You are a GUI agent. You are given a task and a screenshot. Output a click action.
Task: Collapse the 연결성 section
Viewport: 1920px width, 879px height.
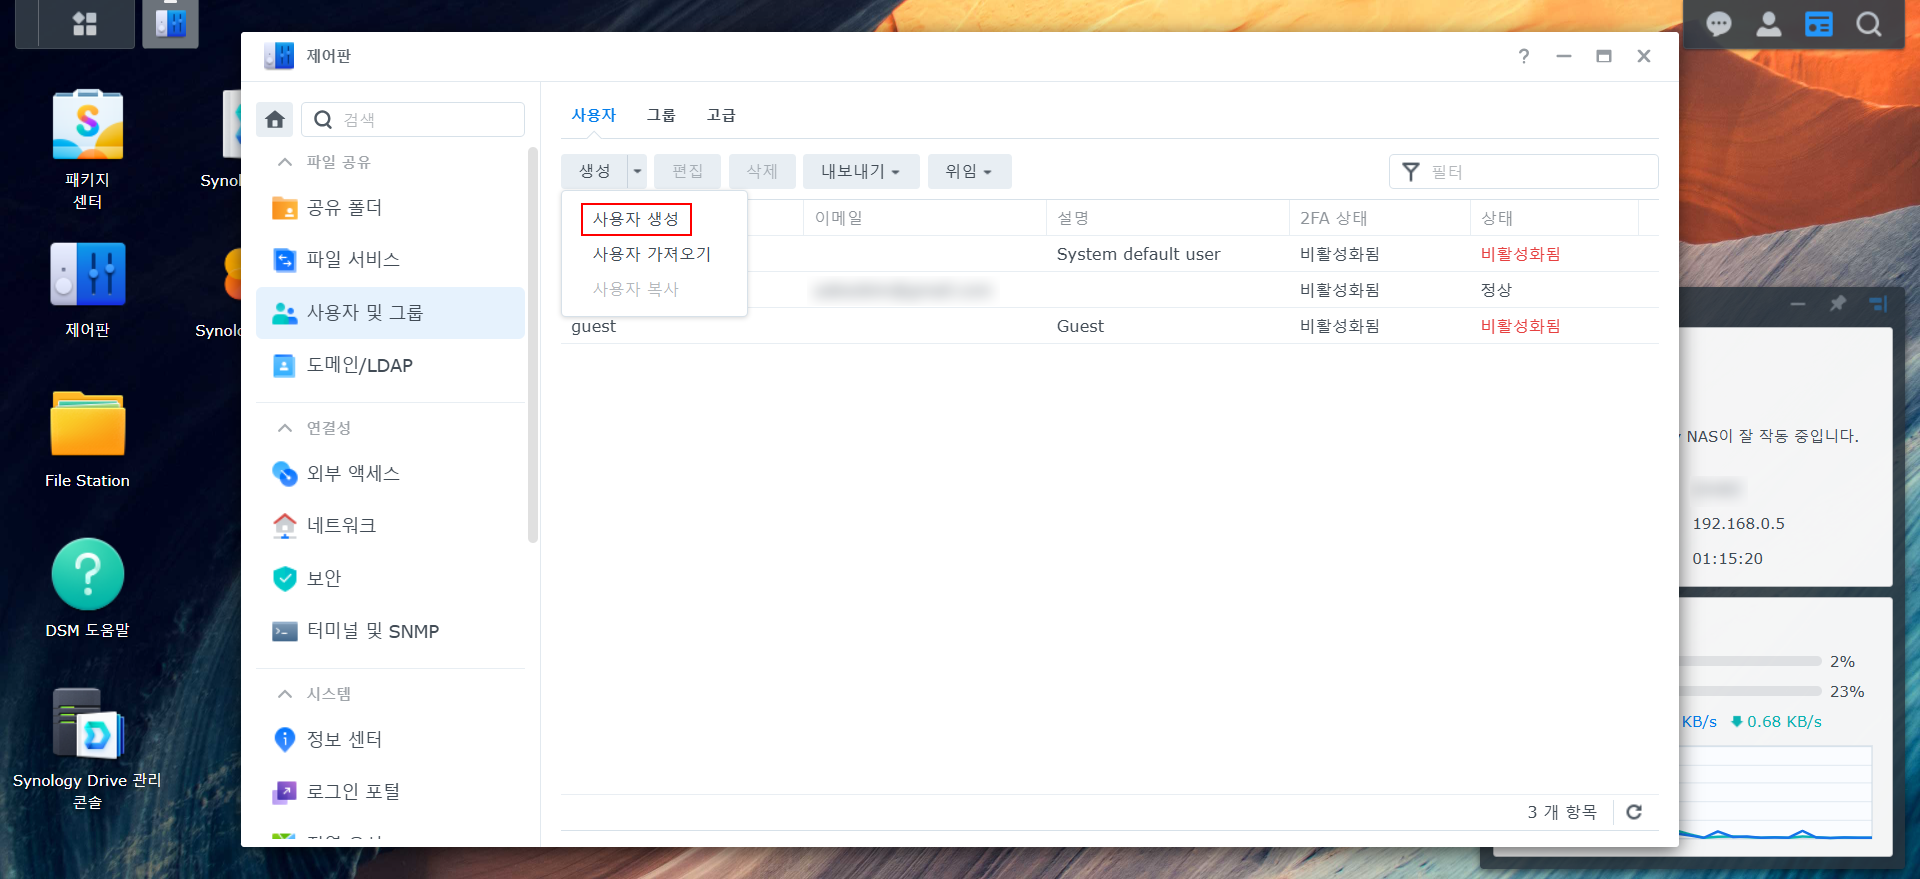(285, 428)
